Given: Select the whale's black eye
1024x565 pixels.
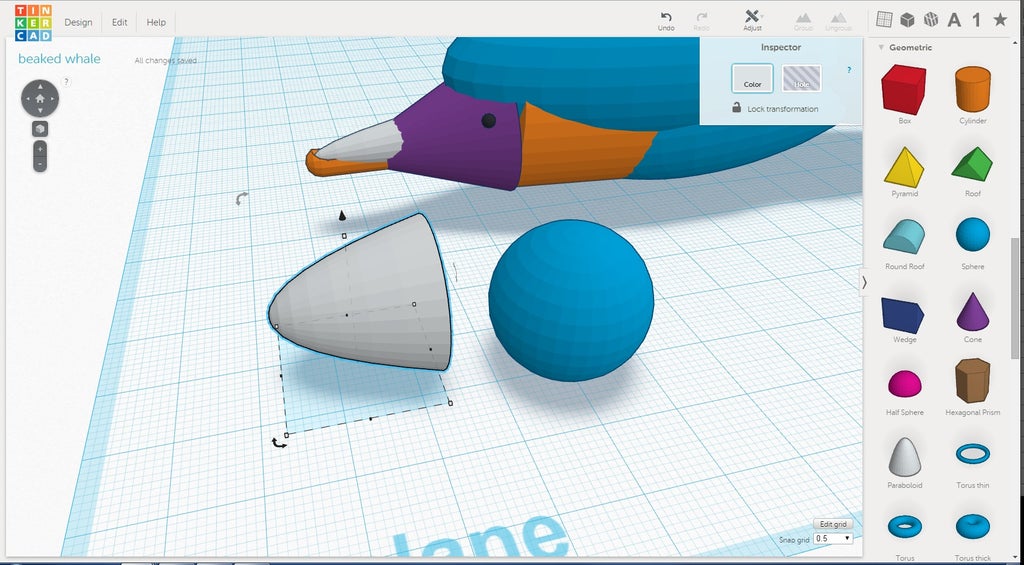Looking at the screenshot, I should click(x=488, y=120).
